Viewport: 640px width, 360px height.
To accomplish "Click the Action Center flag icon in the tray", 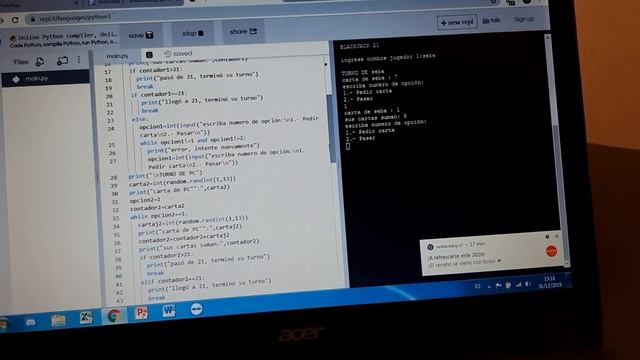I will pyautogui.click(x=498, y=286).
